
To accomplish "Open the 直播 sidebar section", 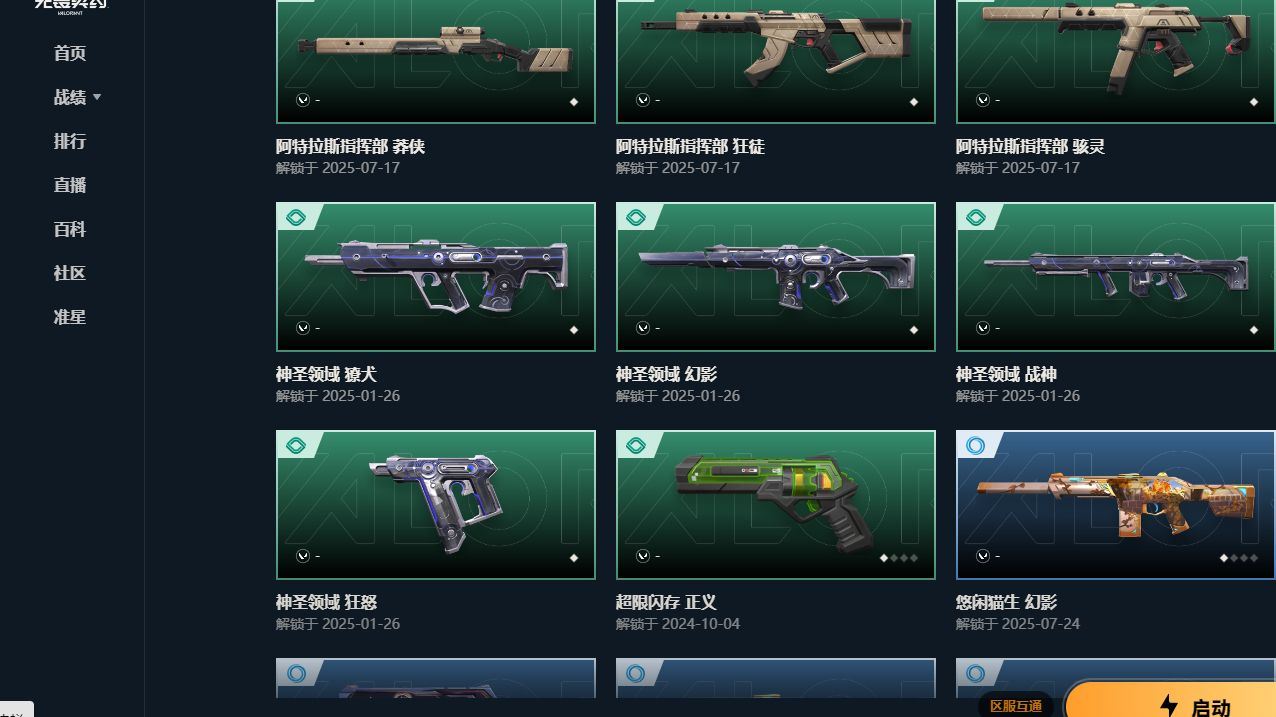I will (70, 185).
